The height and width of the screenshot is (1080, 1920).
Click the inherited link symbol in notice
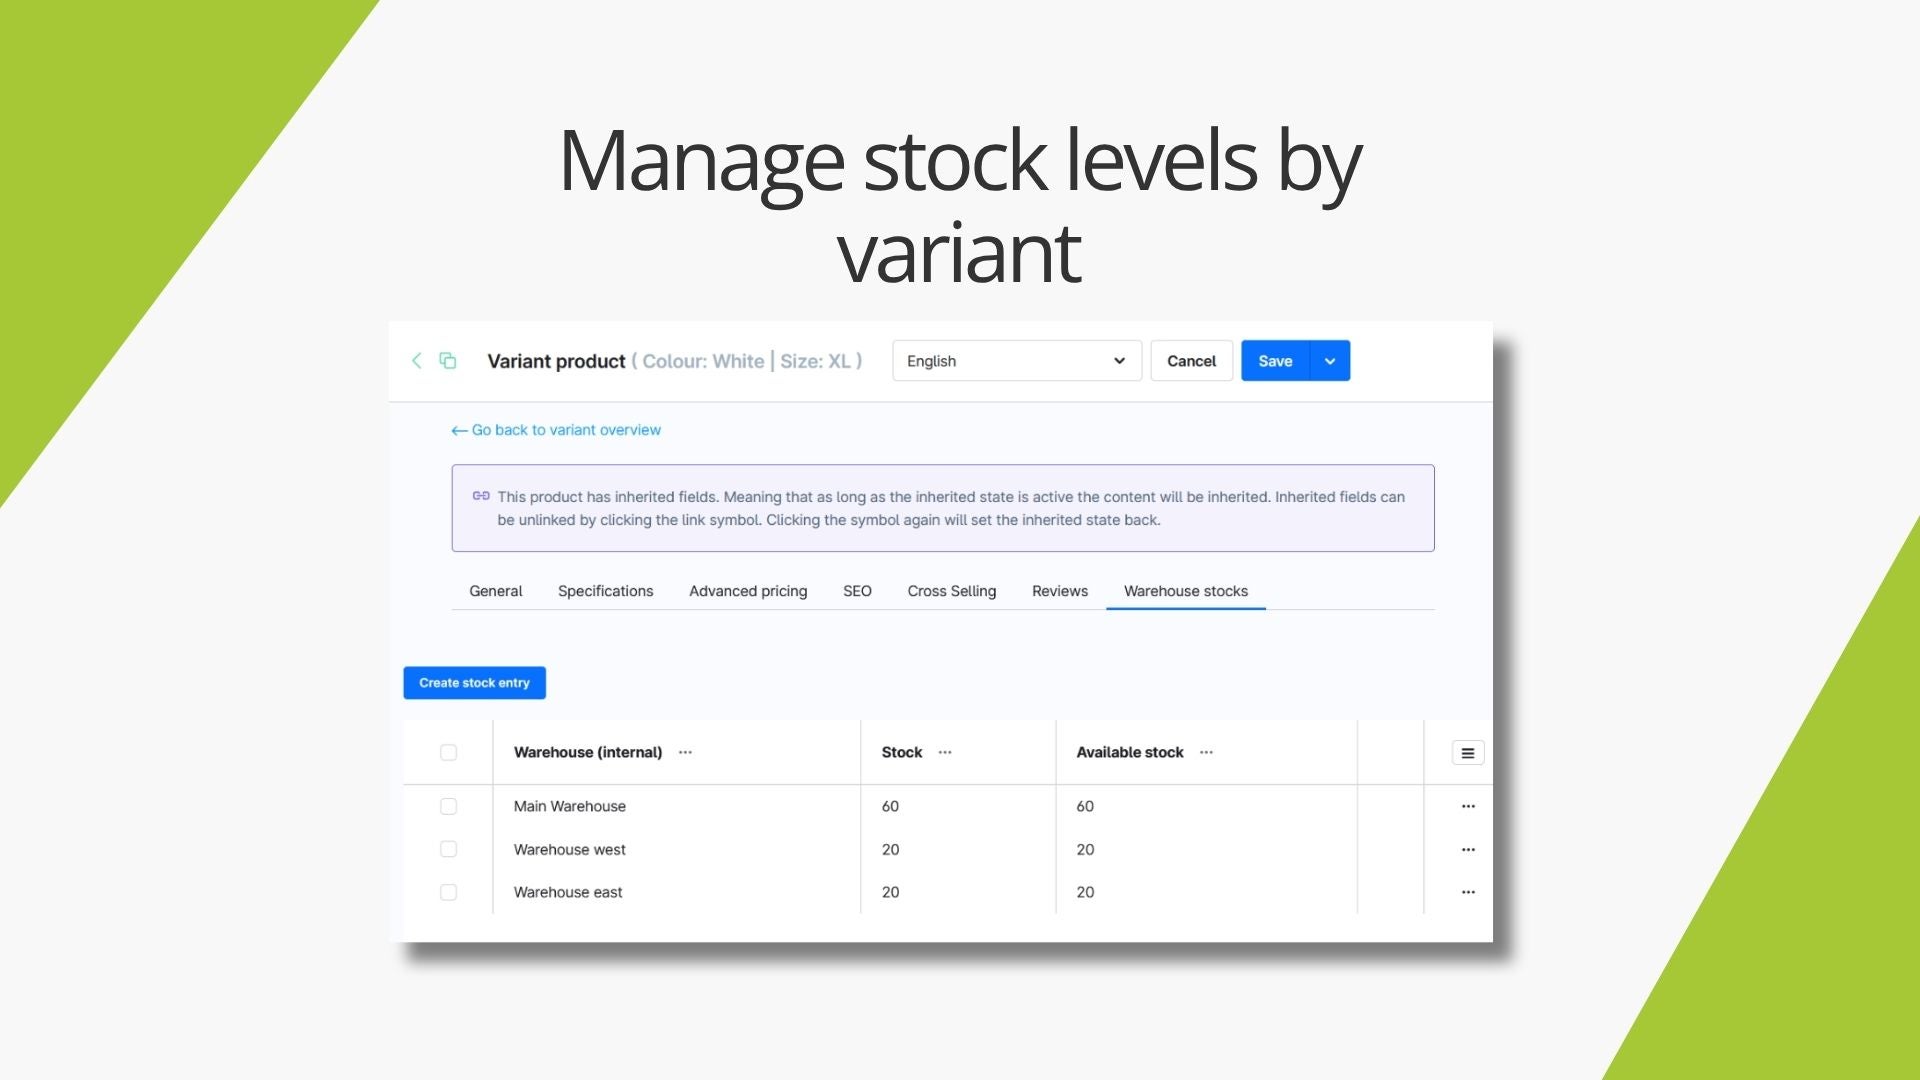(x=481, y=496)
